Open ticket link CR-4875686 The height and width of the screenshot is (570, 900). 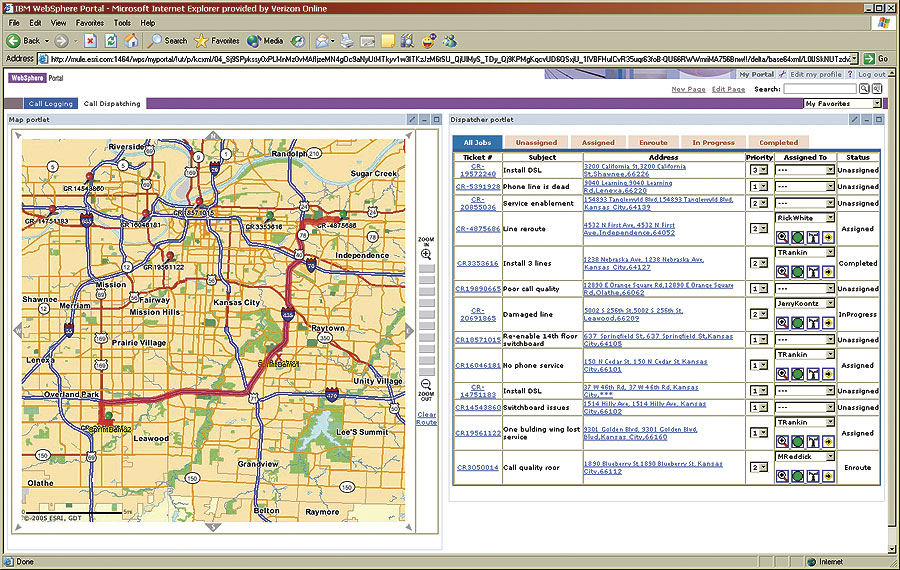tap(478, 229)
